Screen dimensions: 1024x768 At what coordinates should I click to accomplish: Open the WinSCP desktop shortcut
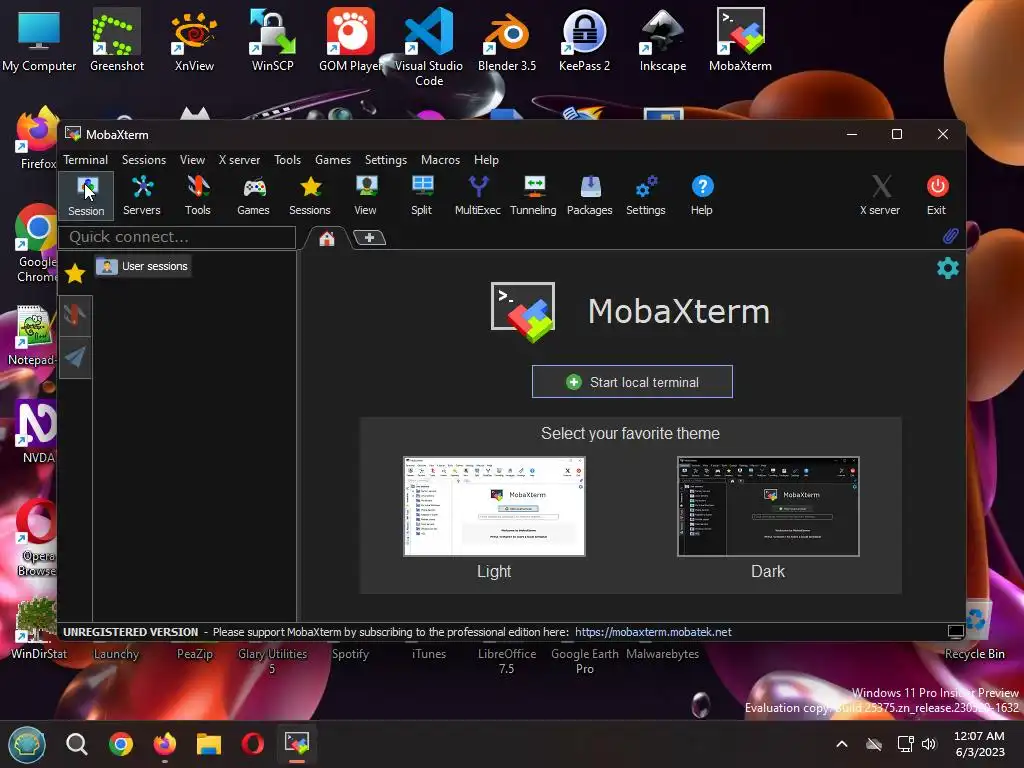tap(272, 40)
